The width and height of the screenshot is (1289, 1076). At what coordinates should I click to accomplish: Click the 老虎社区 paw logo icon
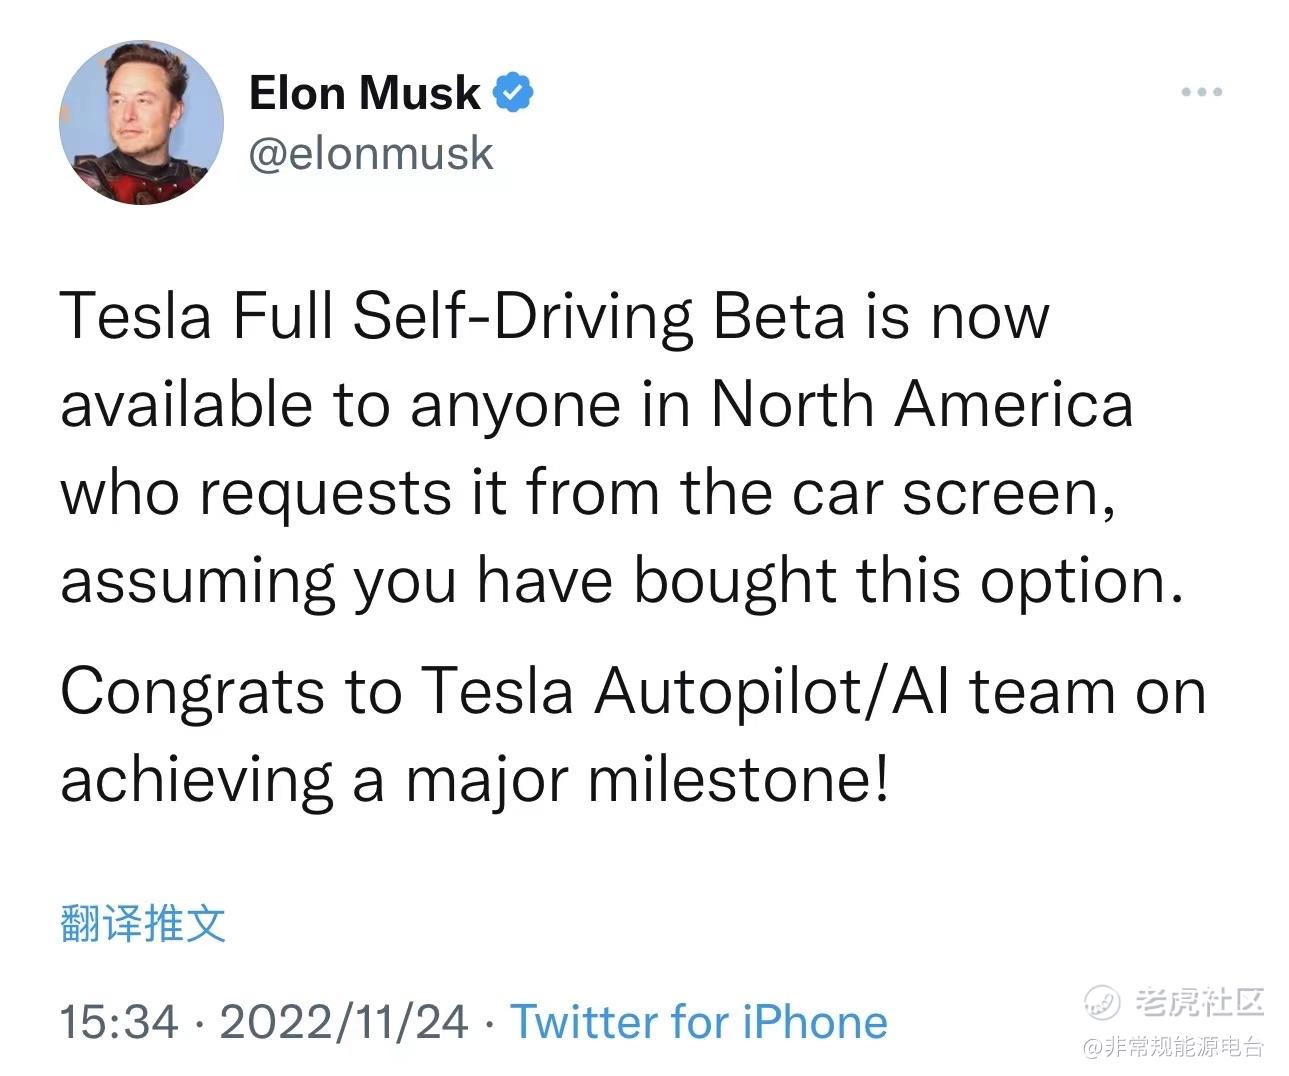(x=1103, y=1000)
